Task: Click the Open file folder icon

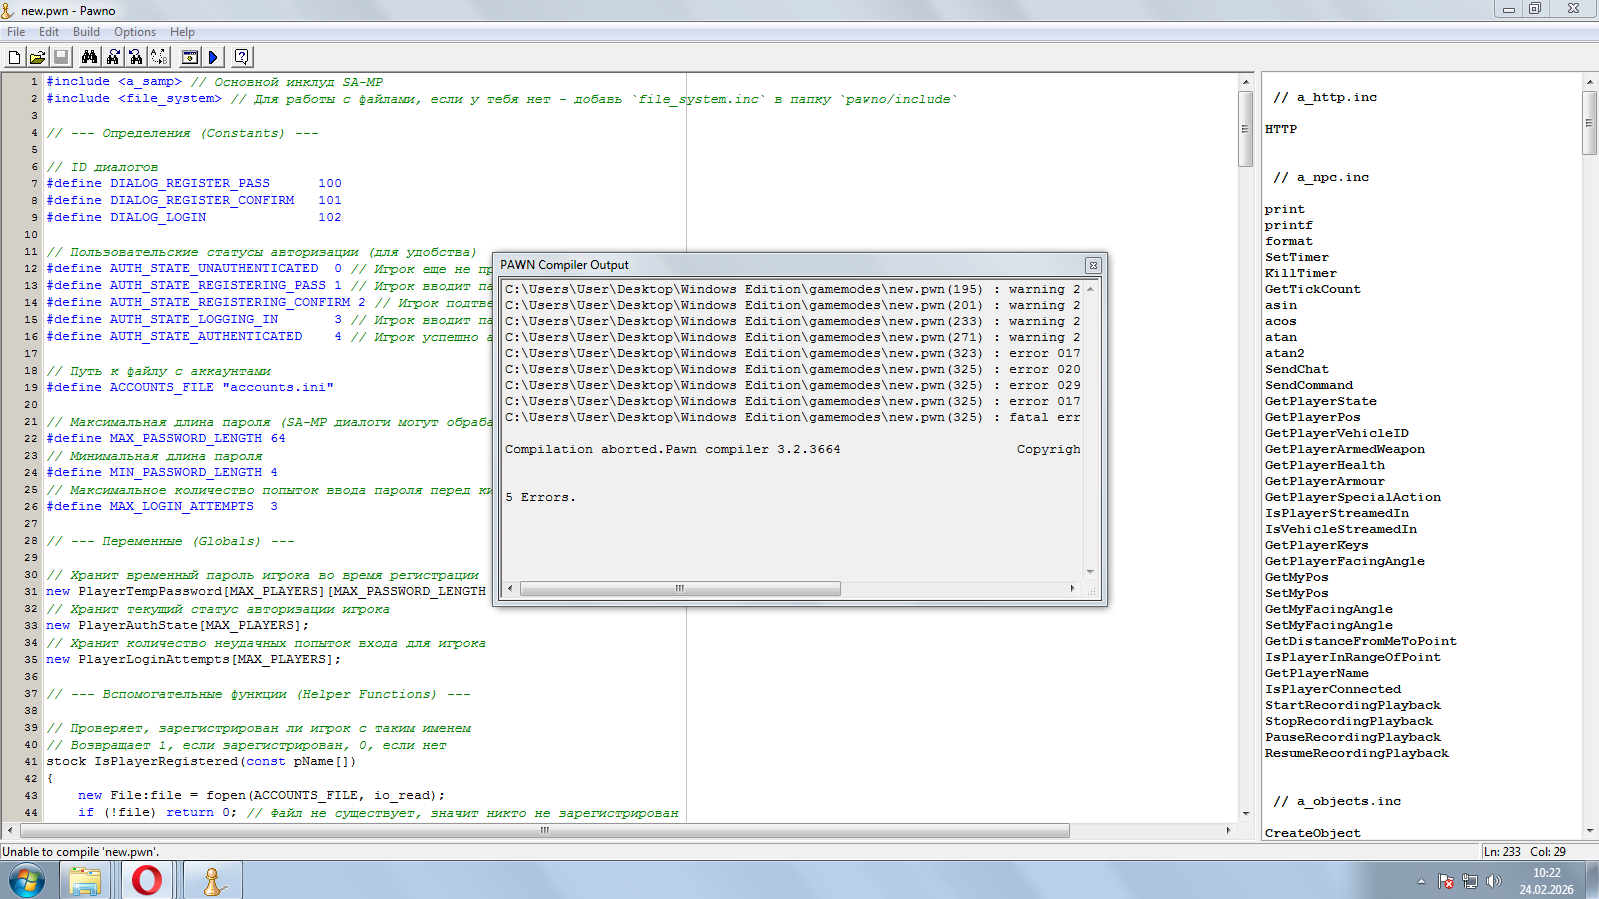Action: [x=37, y=58]
